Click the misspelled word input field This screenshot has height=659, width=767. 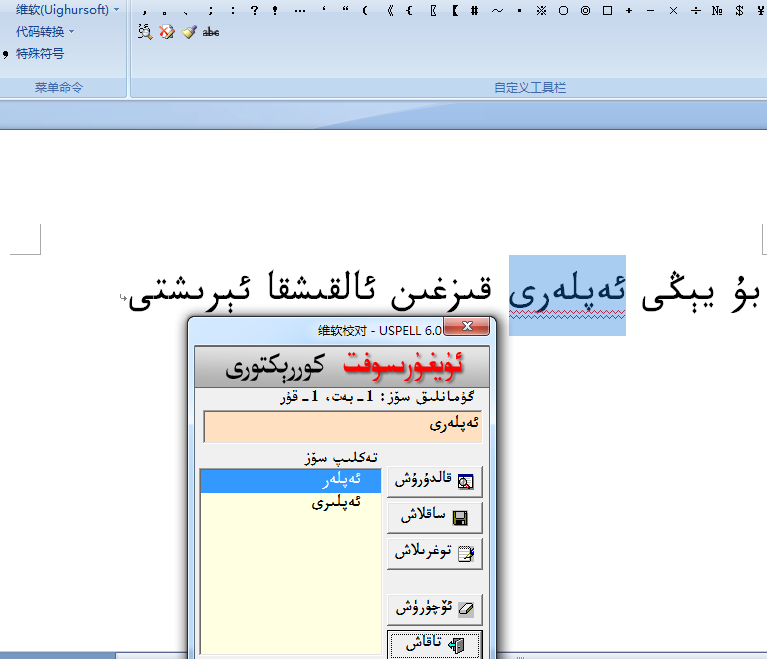tap(342, 425)
